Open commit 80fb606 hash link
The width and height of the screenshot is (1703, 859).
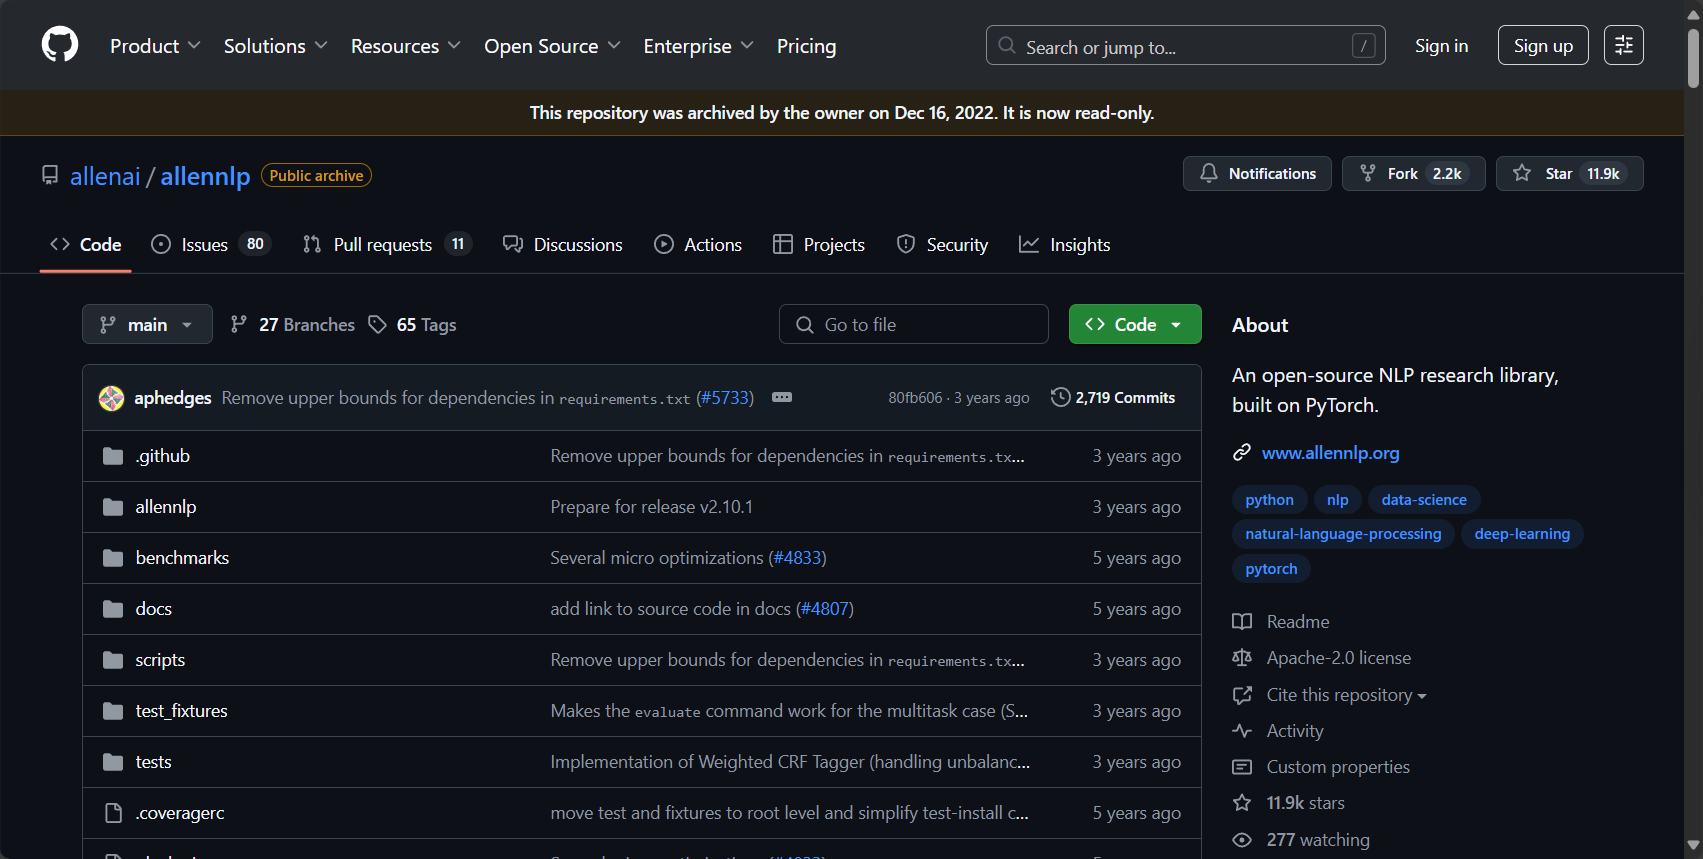915,398
